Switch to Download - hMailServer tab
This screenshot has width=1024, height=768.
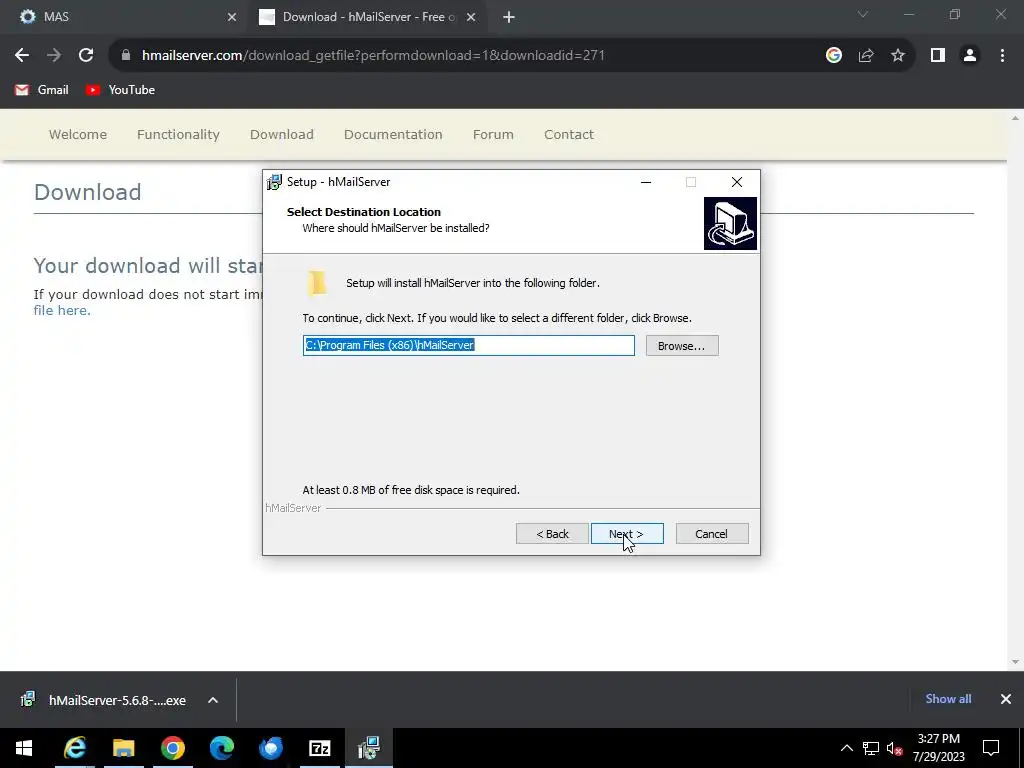click(x=369, y=17)
